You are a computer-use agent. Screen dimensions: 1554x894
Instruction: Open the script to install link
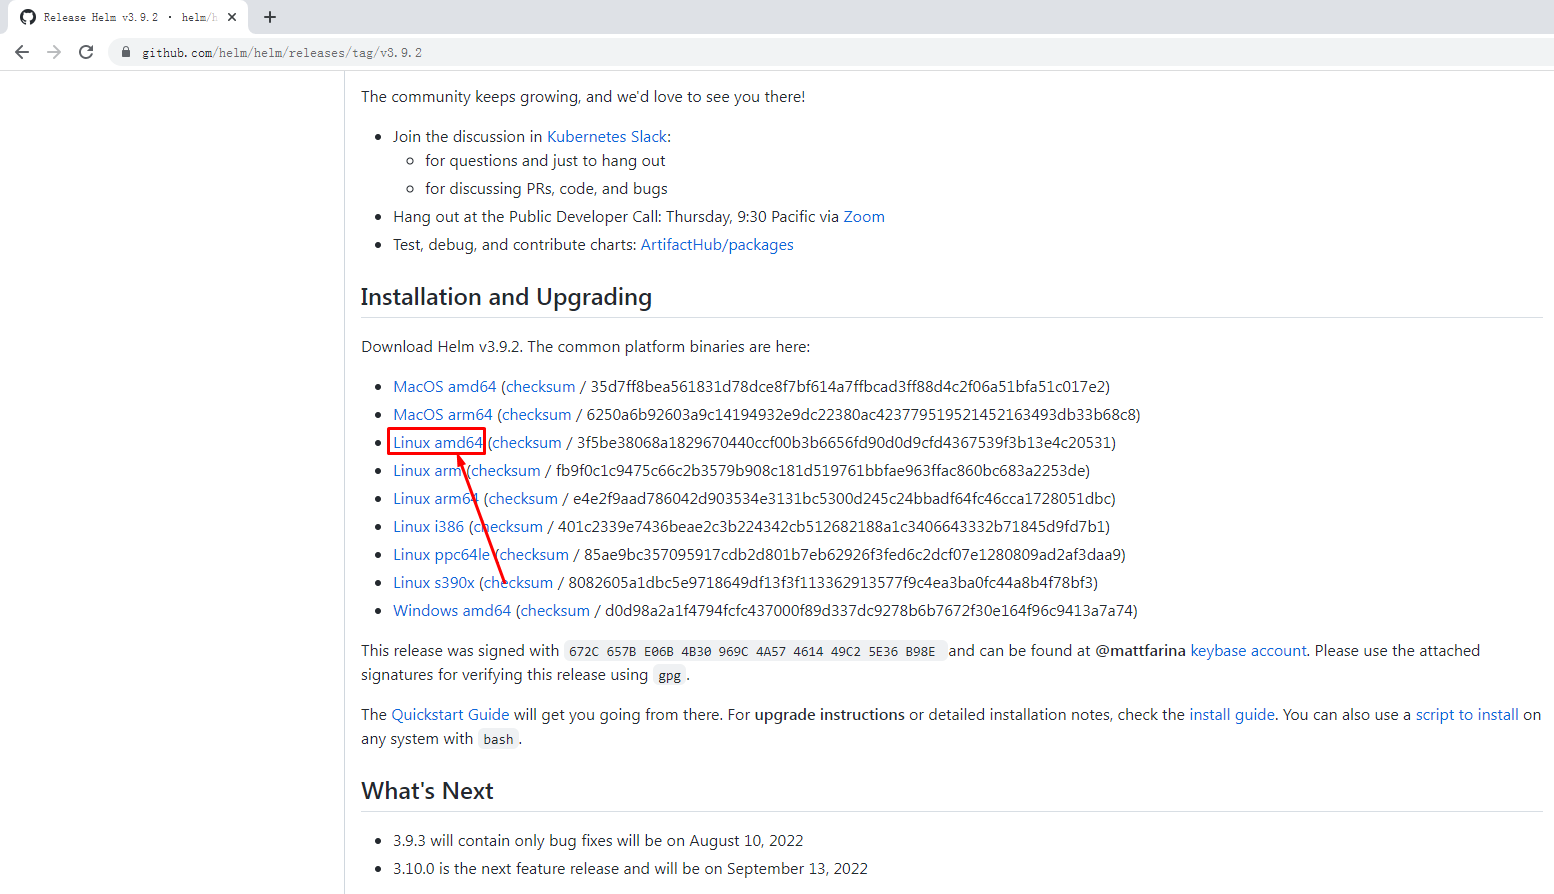1467,714
